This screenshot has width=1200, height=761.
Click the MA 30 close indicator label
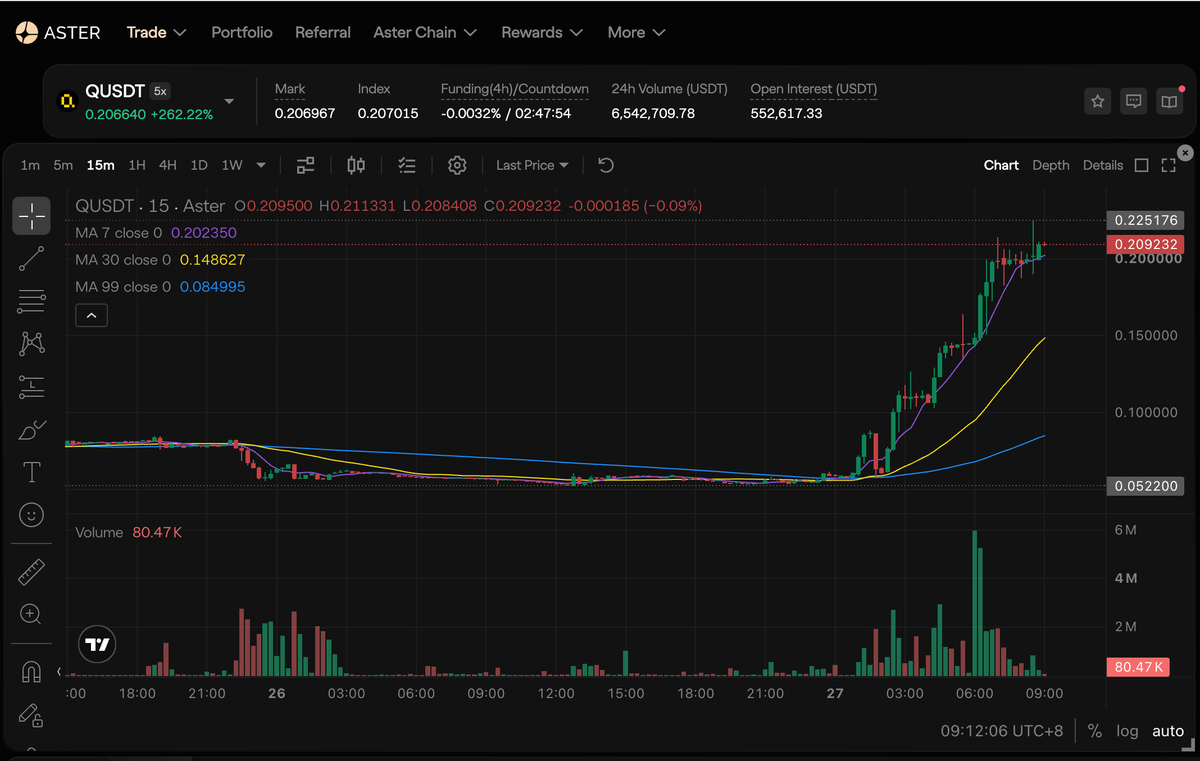[123, 260]
